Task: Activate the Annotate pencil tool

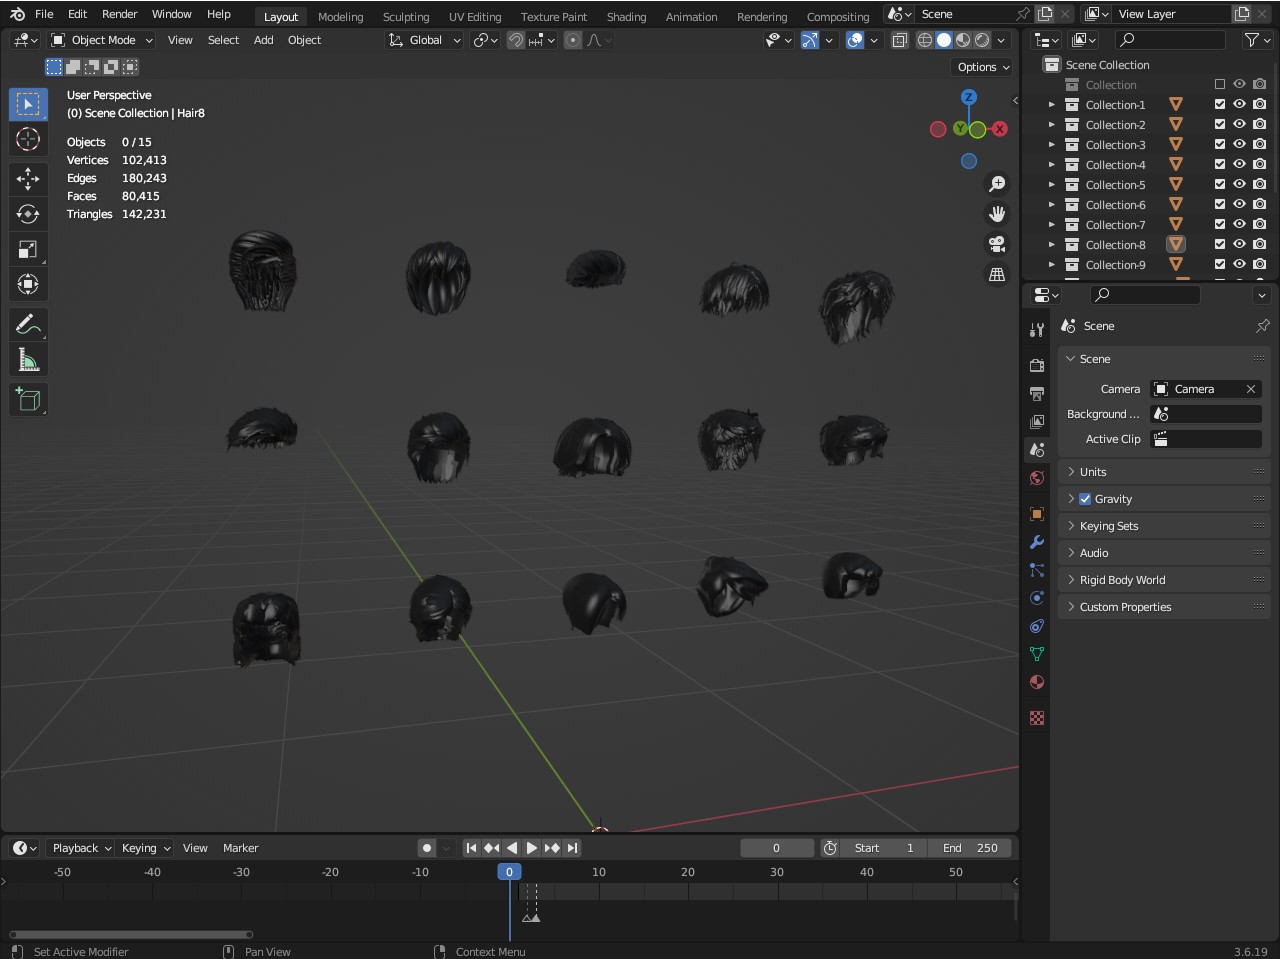Action: pyautogui.click(x=28, y=325)
